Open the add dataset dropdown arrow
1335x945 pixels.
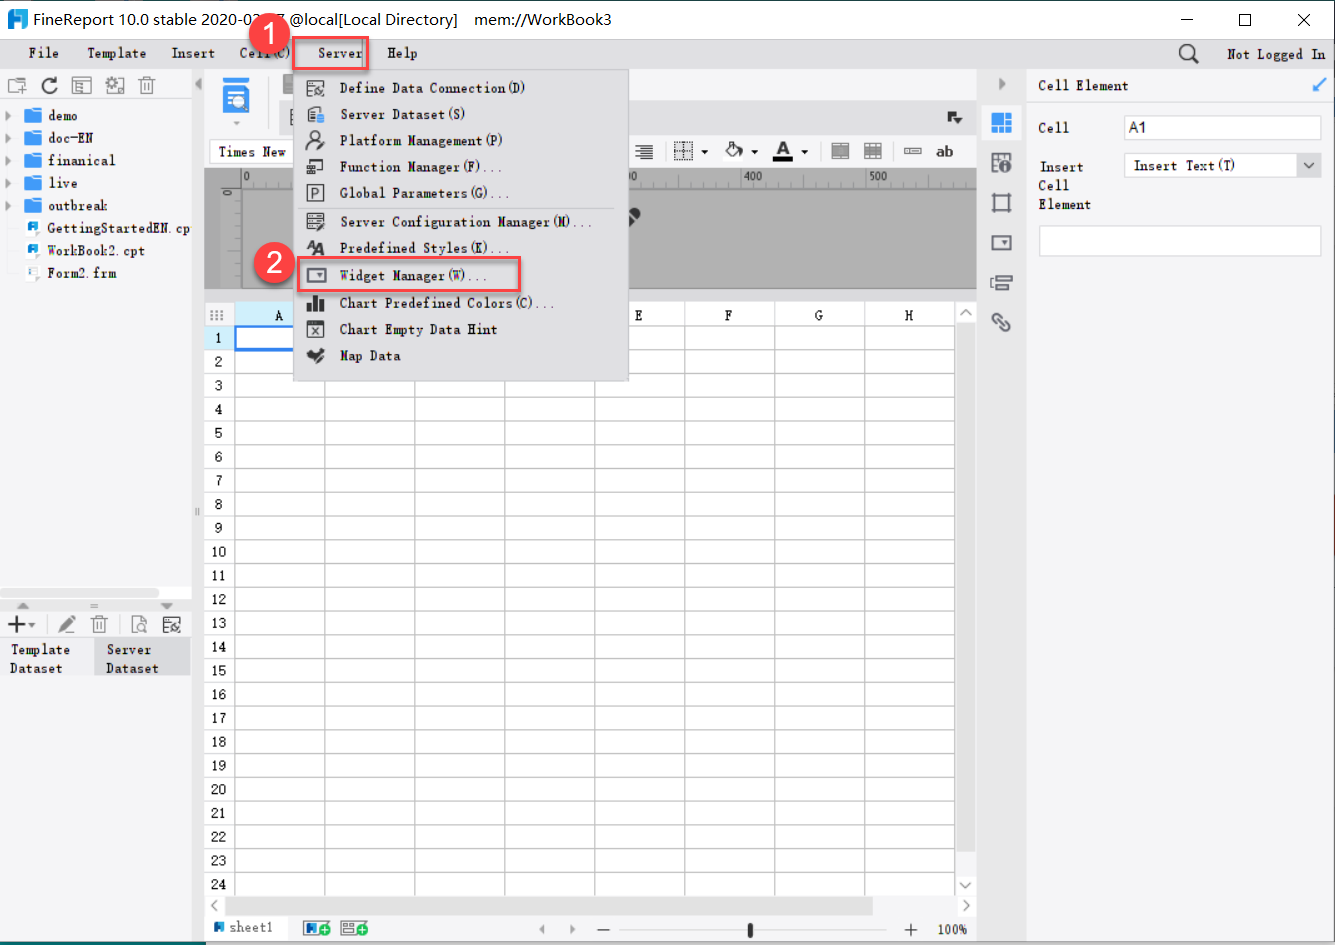(30, 624)
